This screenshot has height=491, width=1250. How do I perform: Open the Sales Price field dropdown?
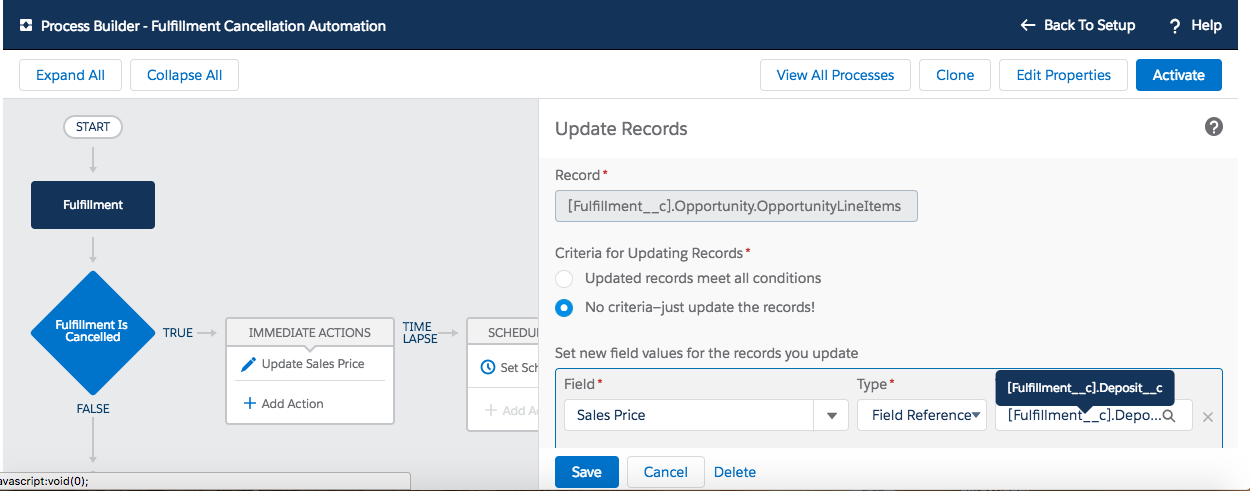831,415
